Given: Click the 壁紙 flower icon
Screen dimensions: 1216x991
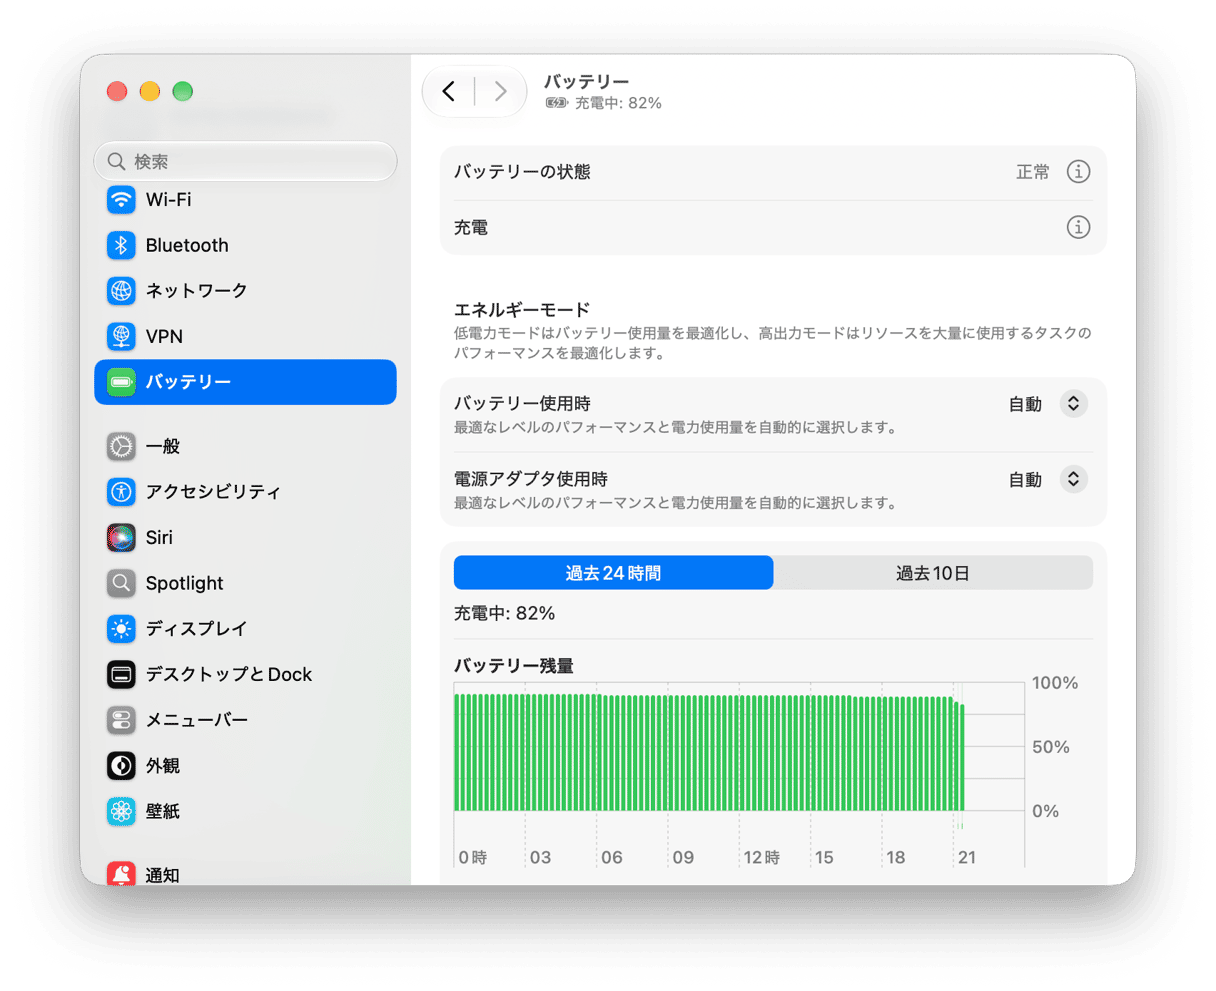Looking at the screenshot, I should 121,811.
